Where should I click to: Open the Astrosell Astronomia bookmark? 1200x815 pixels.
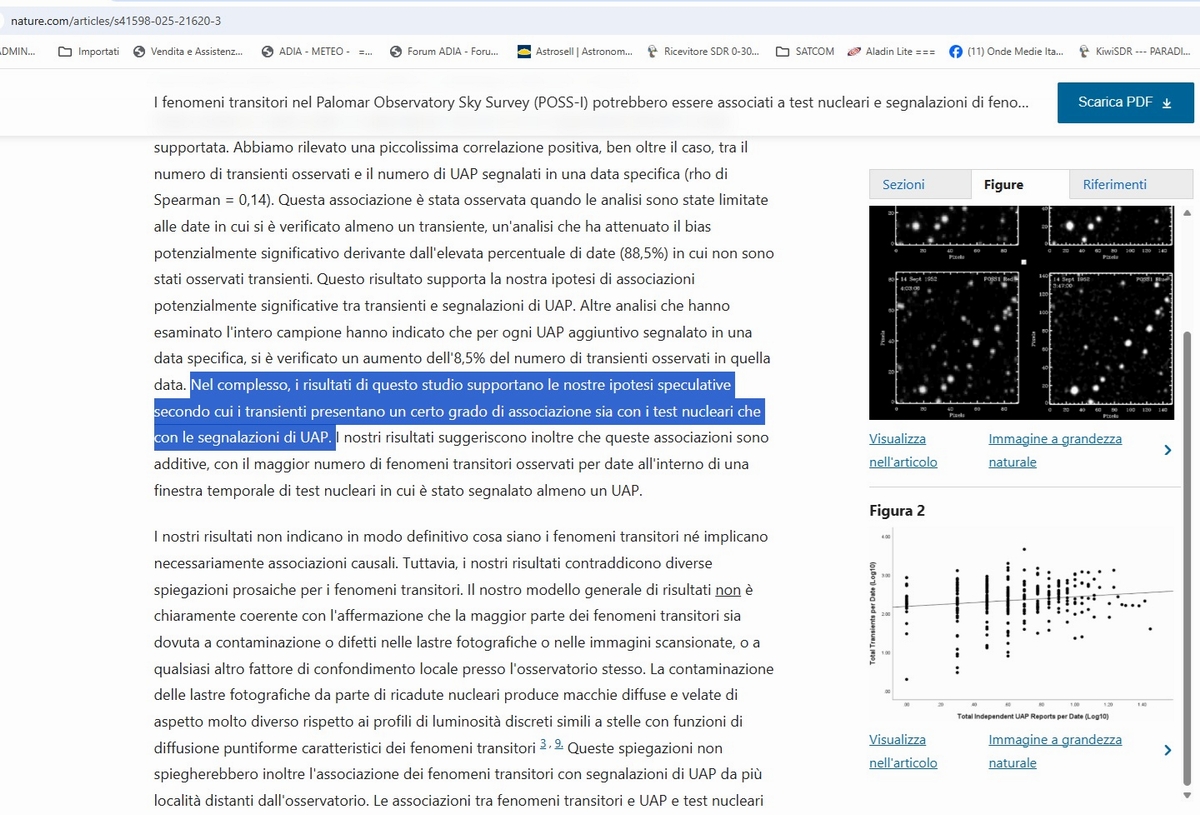pos(575,51)
